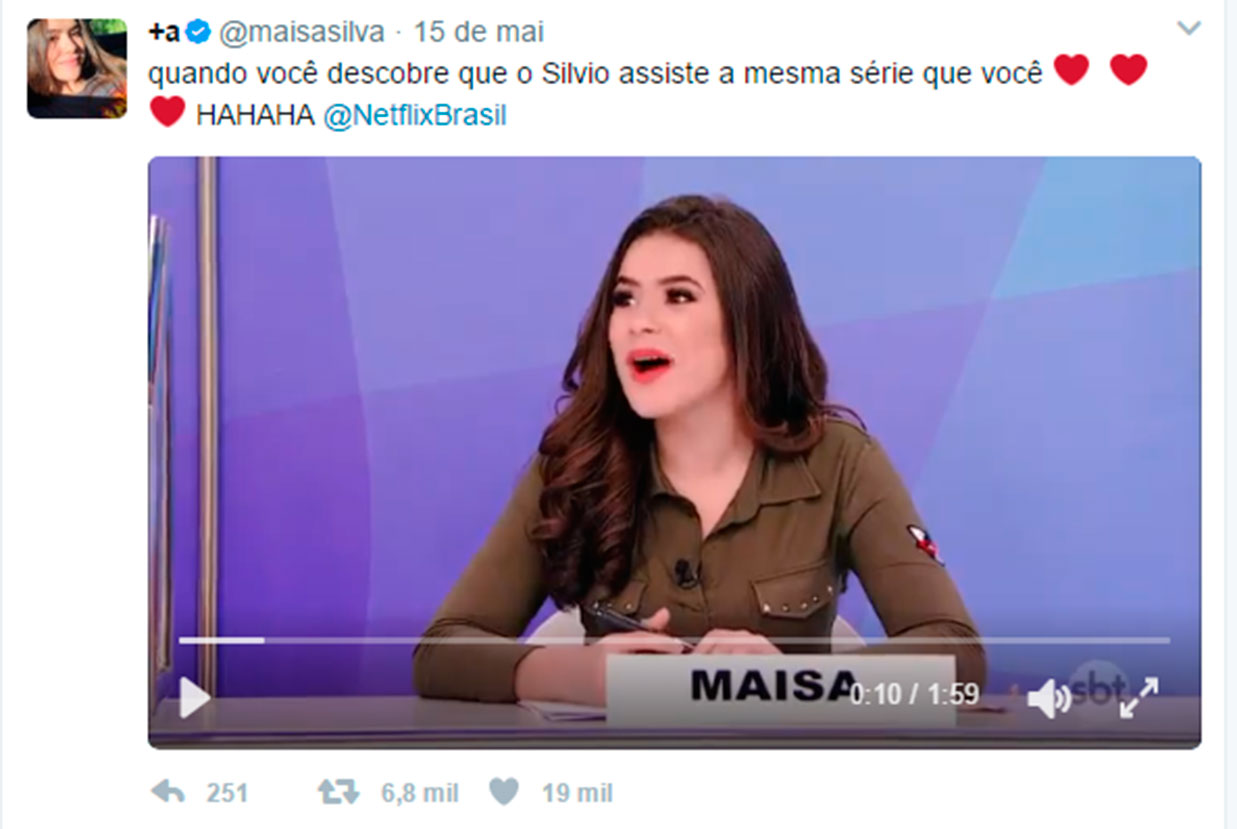Like the tweet with the heart icon
The height and width of the screenshot is (829, 1237).
[x=504, y=793]
